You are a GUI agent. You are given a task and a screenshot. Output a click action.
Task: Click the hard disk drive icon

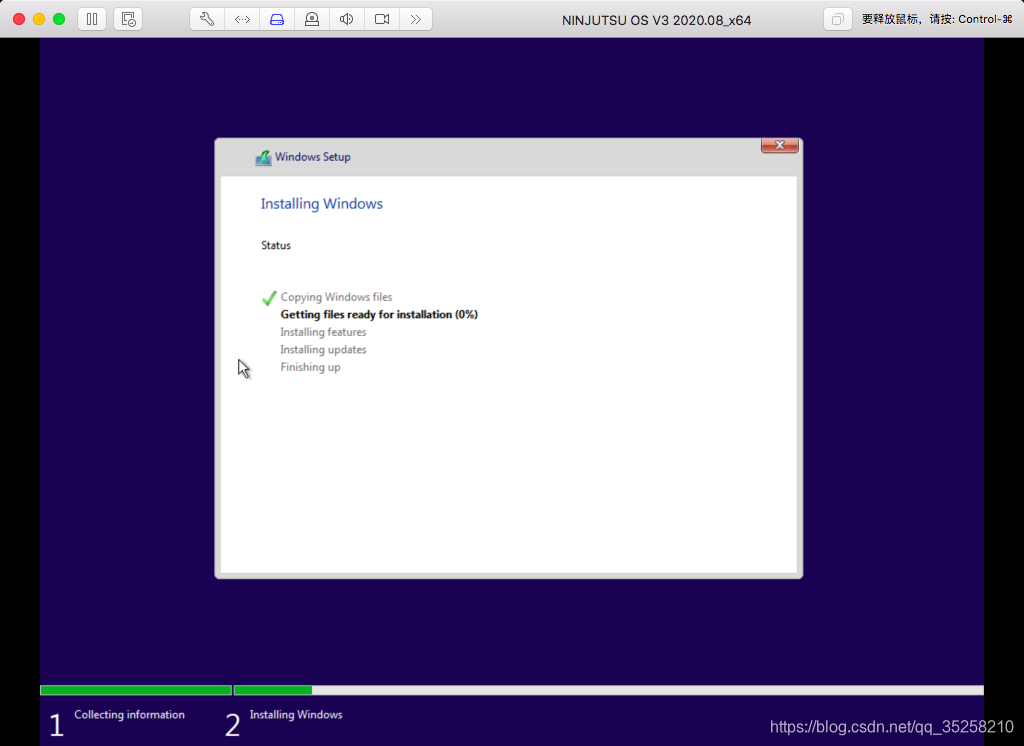click(x=277, y=19)
